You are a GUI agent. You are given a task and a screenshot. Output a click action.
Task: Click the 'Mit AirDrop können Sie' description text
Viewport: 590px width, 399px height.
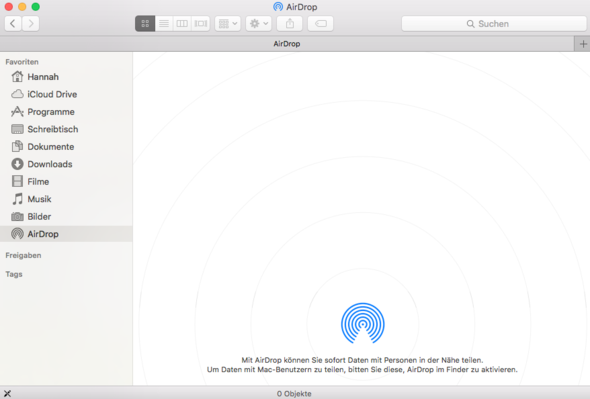(362, 360)
